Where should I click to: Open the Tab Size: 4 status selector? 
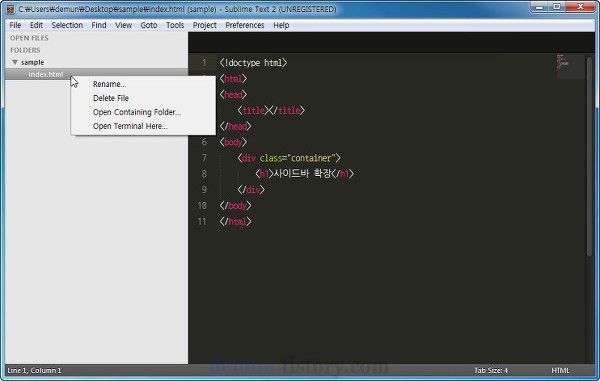(x=491, y=370)
